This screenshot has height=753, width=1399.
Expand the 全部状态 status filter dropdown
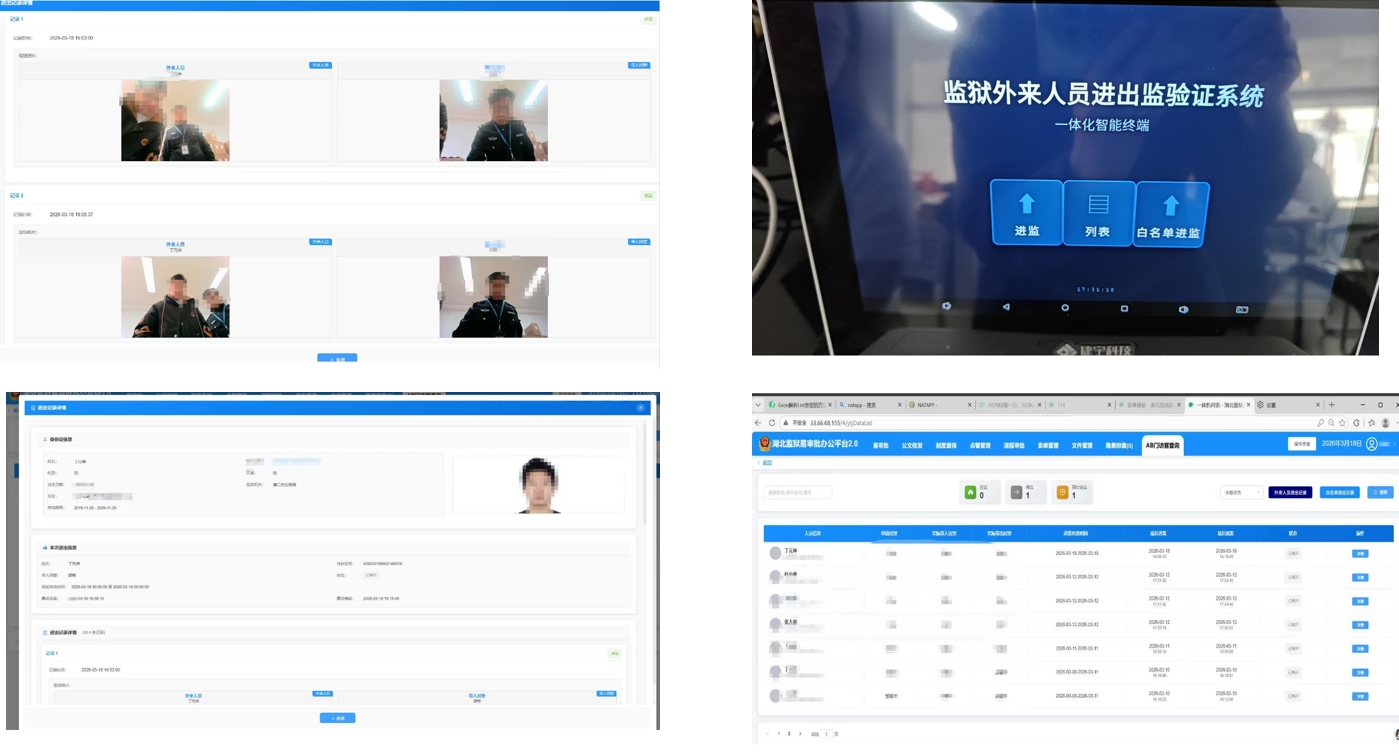(1241, 492)
